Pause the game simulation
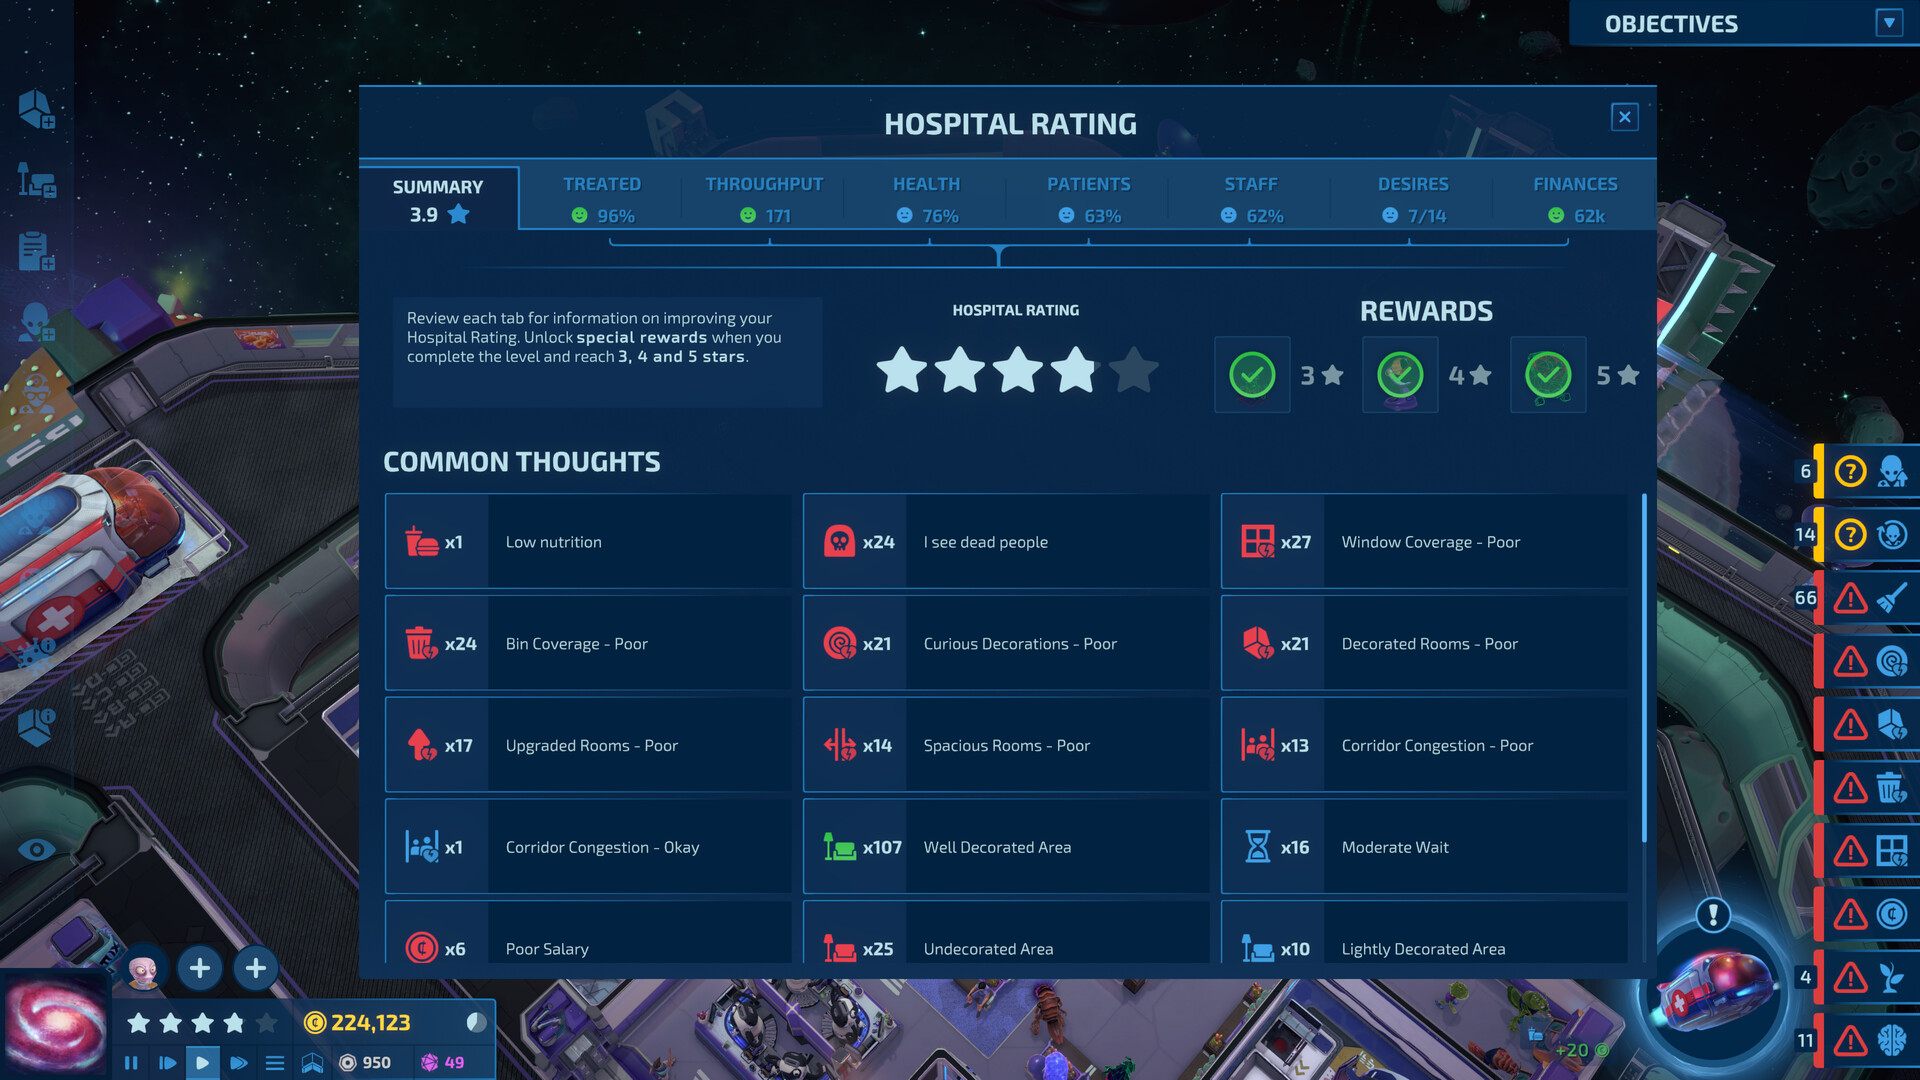Image resolution: width=1920 pixels, height=1080 pixels. (131, 1062)
